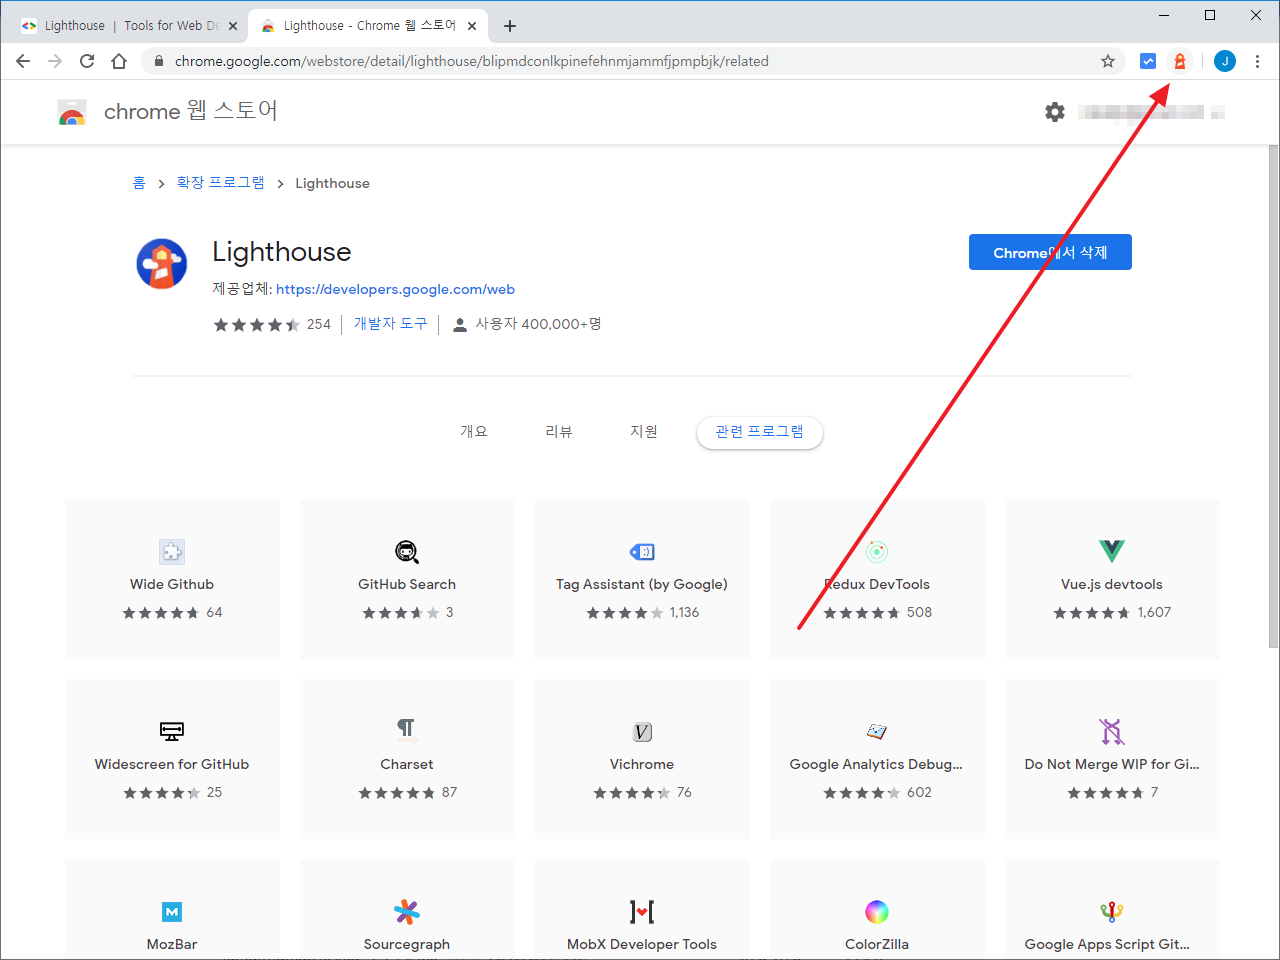Open Google Apps Script GitHub icon
1280x960 pixels.
pyautogui.click(x=1112, y=911)
